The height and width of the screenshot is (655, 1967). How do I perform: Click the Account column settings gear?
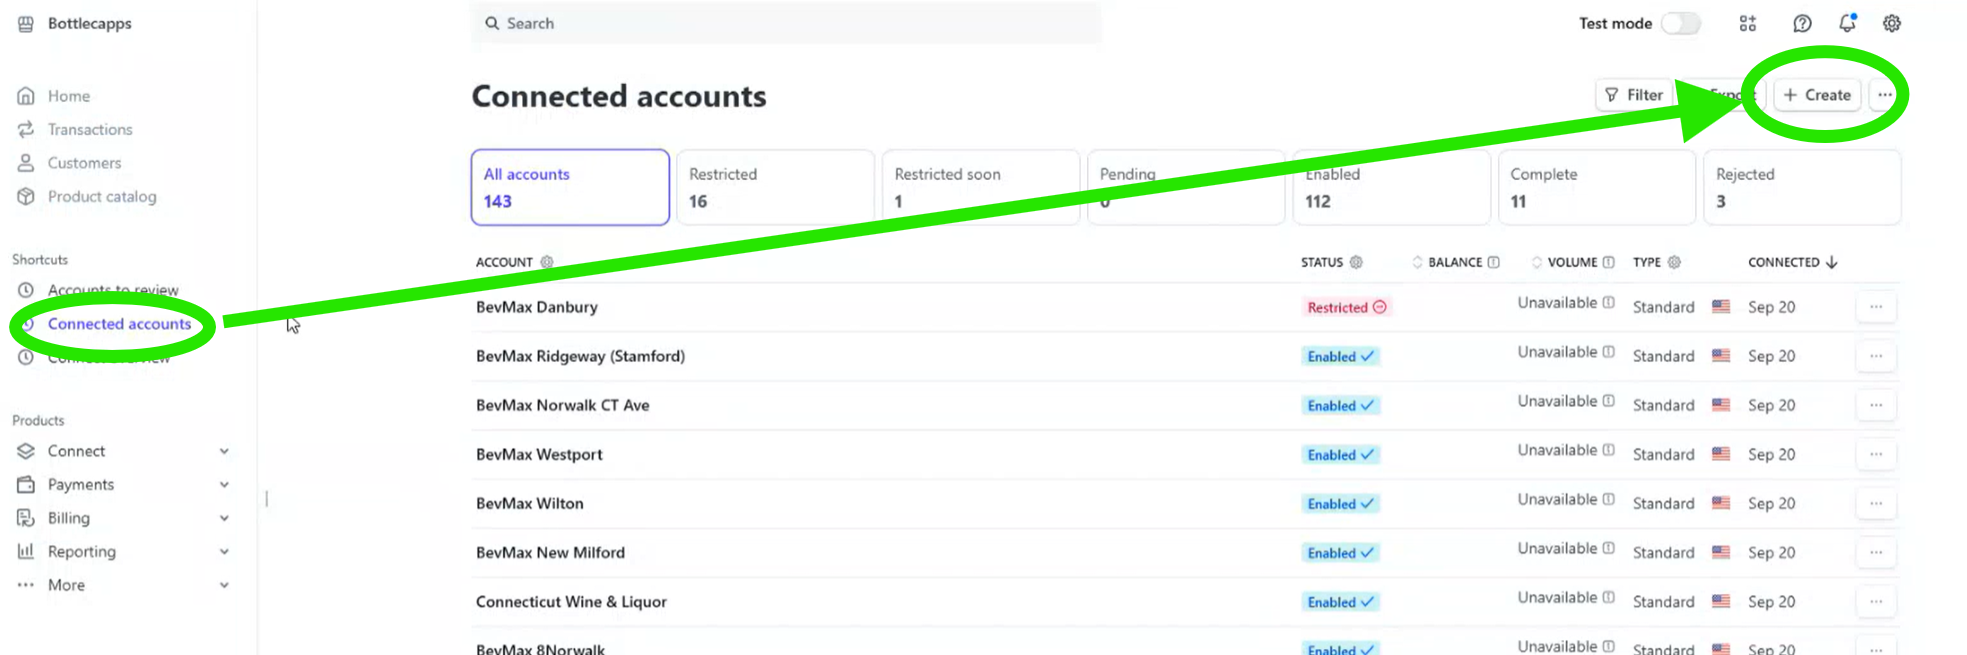coord(547,262)
